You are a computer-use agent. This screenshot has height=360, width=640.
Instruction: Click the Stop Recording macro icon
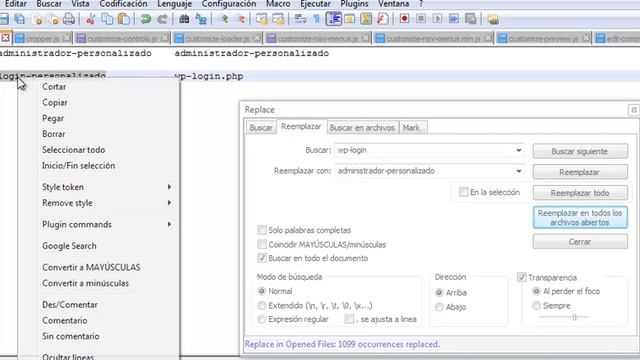pyautogui.click(x=421, y=19)
